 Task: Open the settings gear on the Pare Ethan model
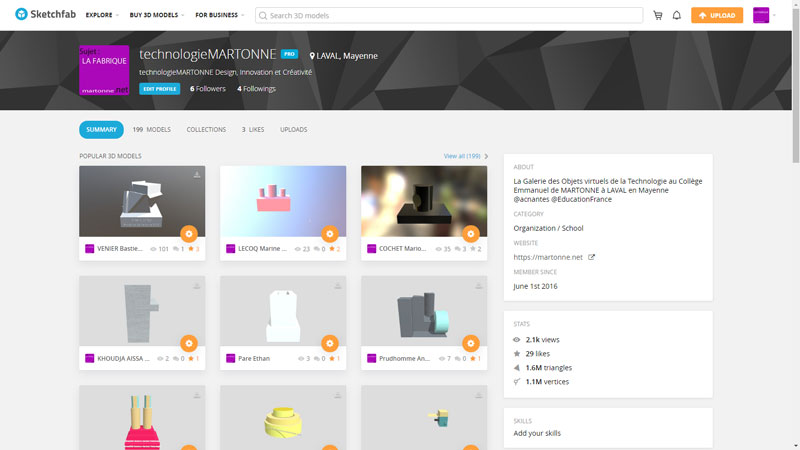330,343
